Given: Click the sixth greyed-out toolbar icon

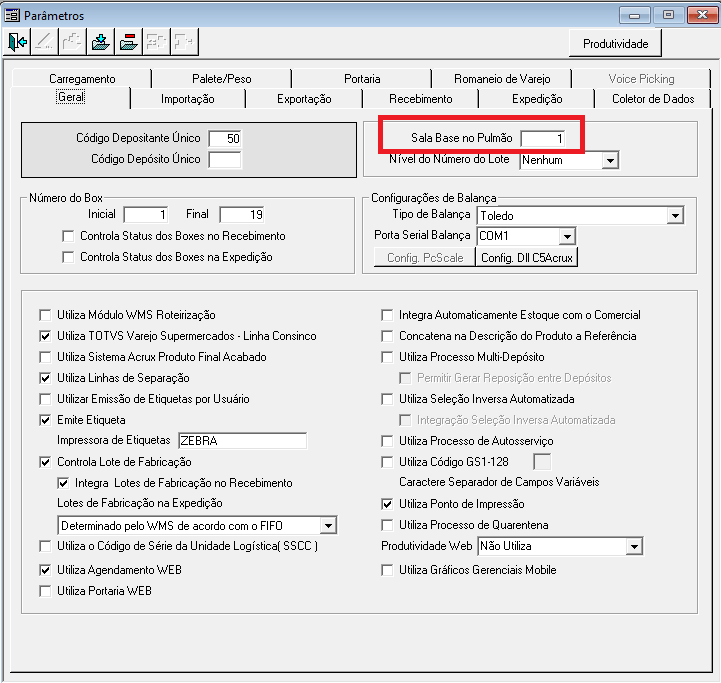Looking at the screenshot, I should [x=156, y=42].
